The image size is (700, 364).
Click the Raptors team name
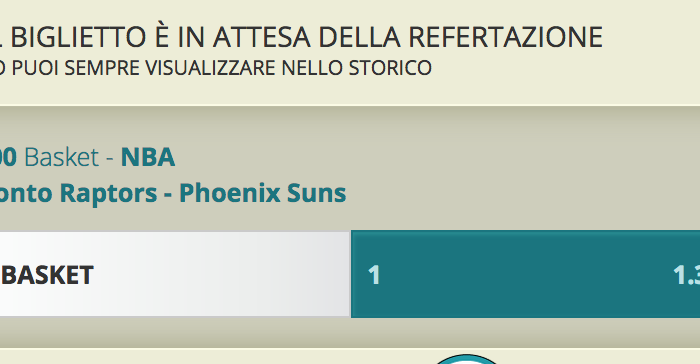[x=108, y=193]
